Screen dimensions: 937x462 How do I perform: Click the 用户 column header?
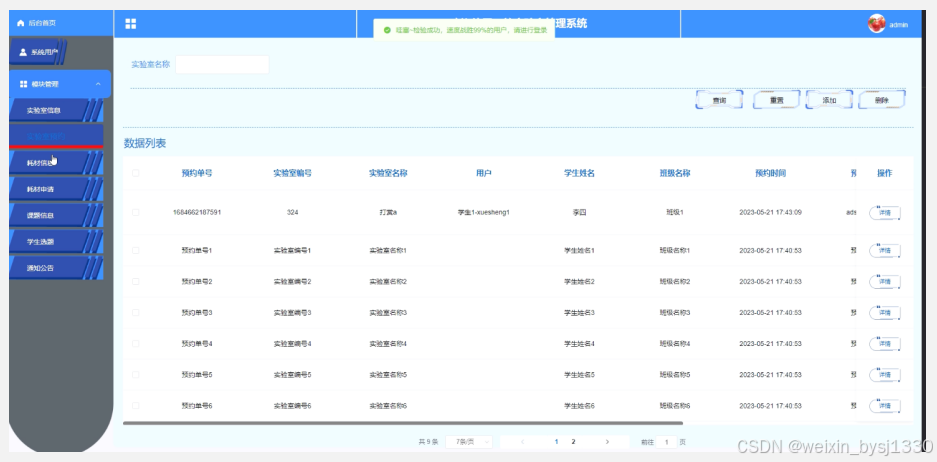click(483, 173)
